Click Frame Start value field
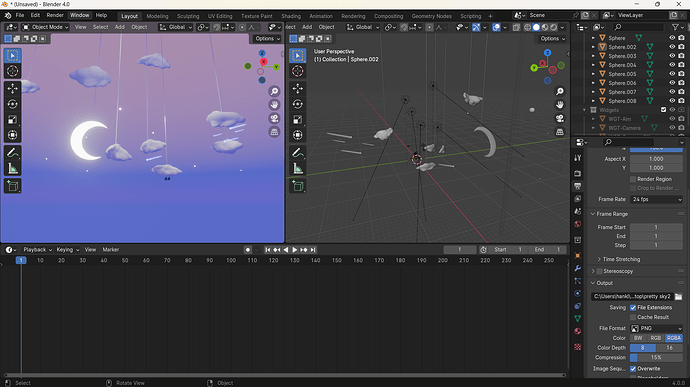 pyautogui.click(x=656, y=227)
